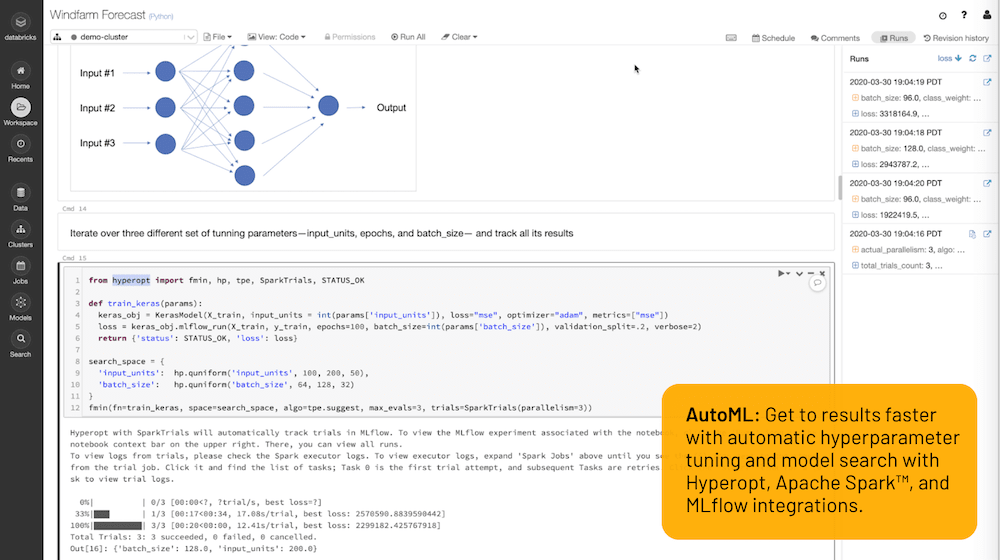Open the File menu
This screenshot has width=1000, height=560.
click(218, 37)
